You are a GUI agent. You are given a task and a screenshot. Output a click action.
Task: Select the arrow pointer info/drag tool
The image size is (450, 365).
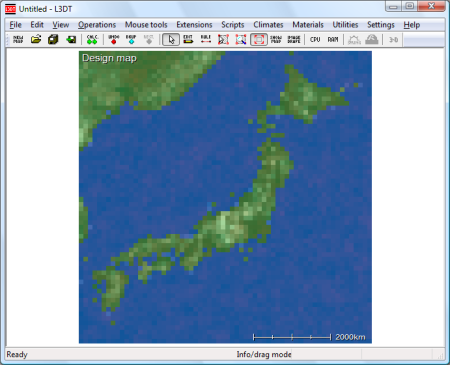point(171,40)
